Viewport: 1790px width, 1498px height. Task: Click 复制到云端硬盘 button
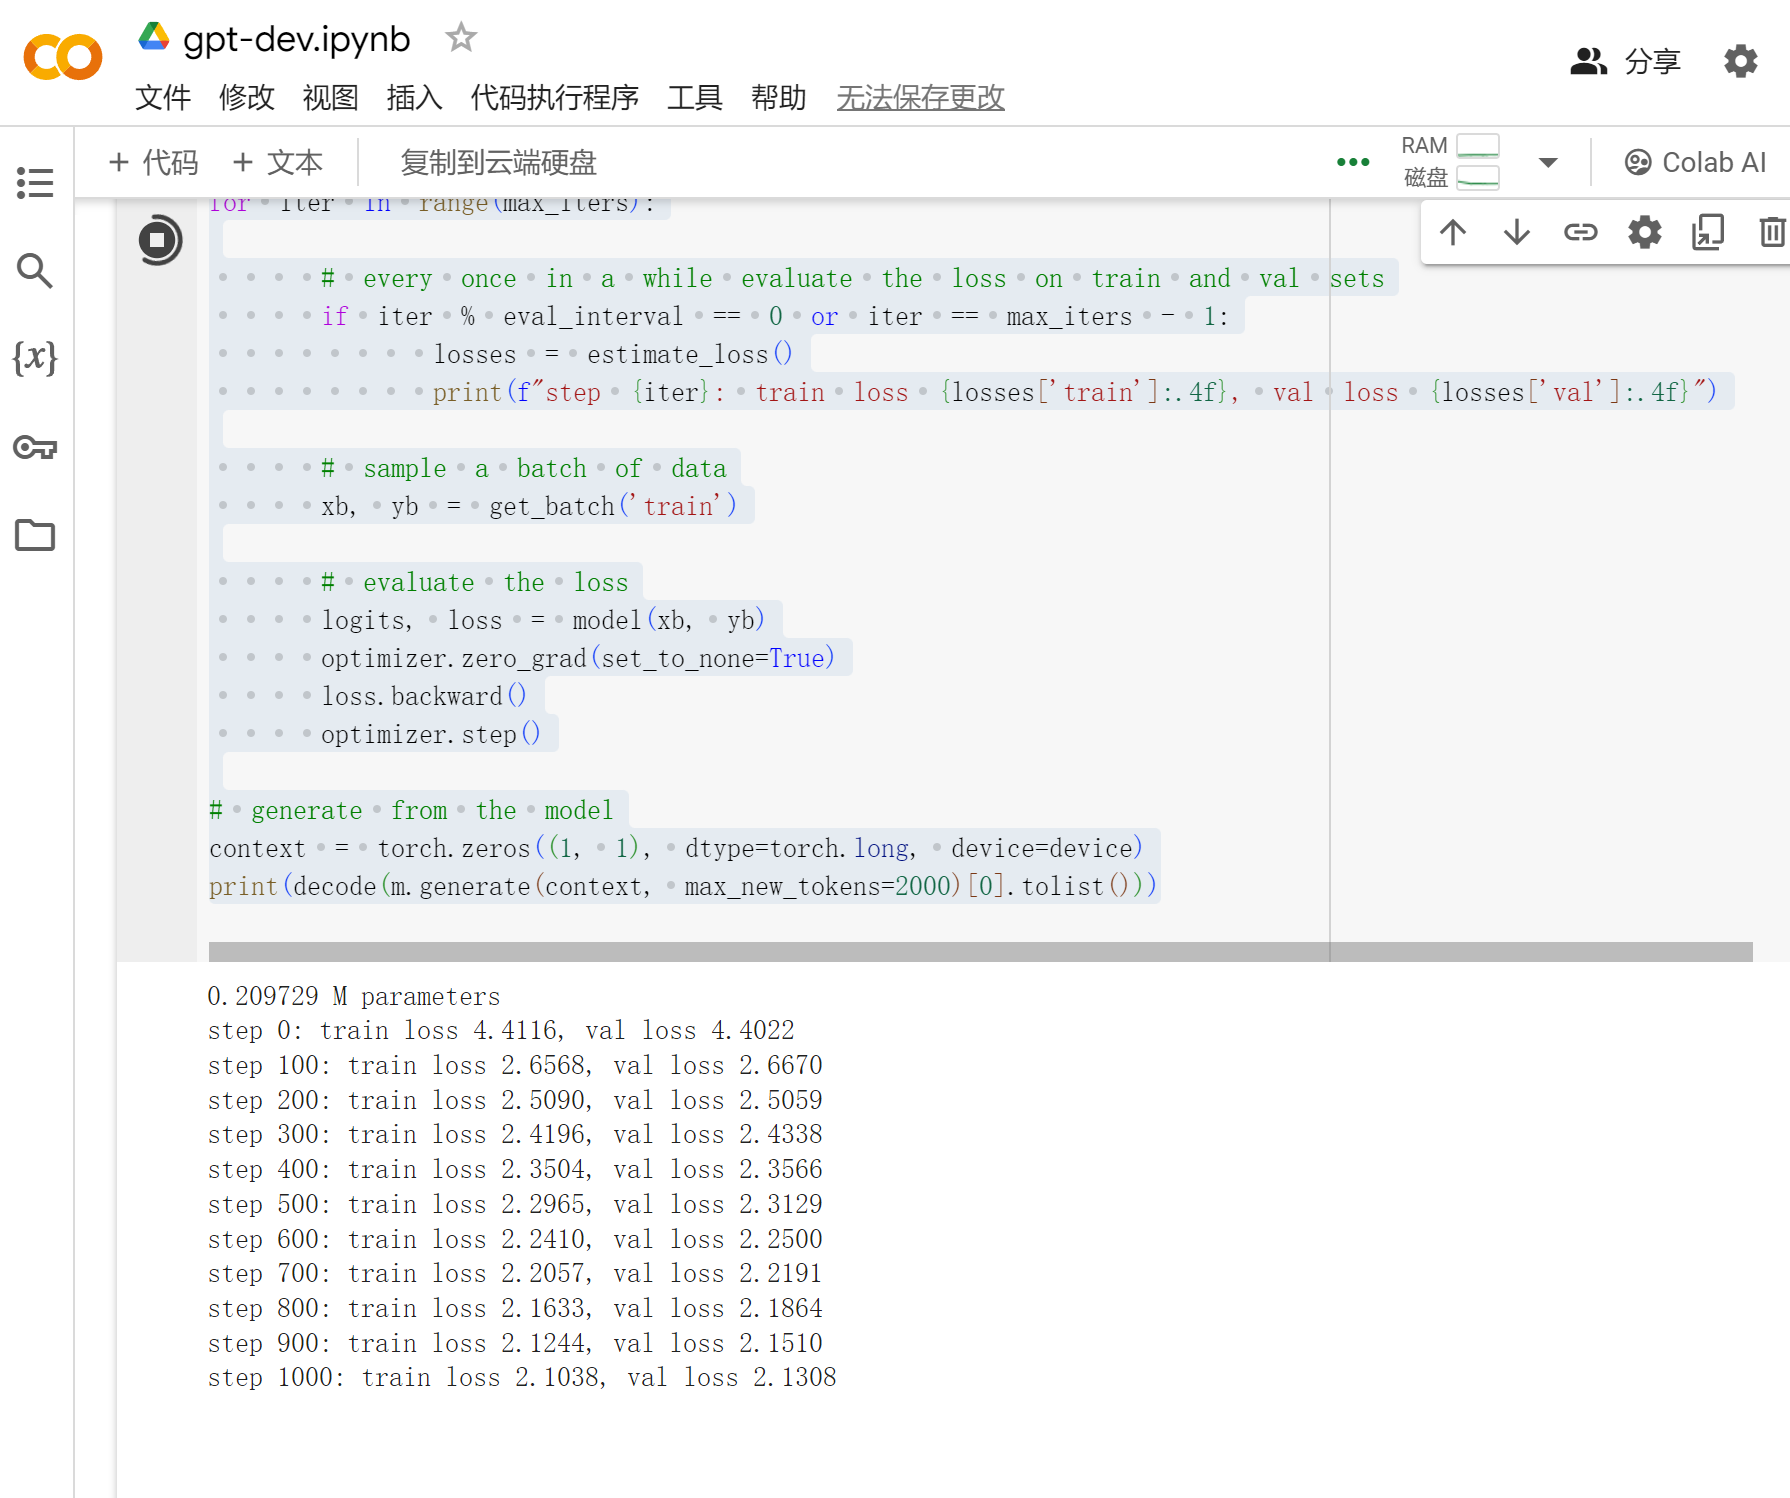pyautogui.click(x=498, y=162)
